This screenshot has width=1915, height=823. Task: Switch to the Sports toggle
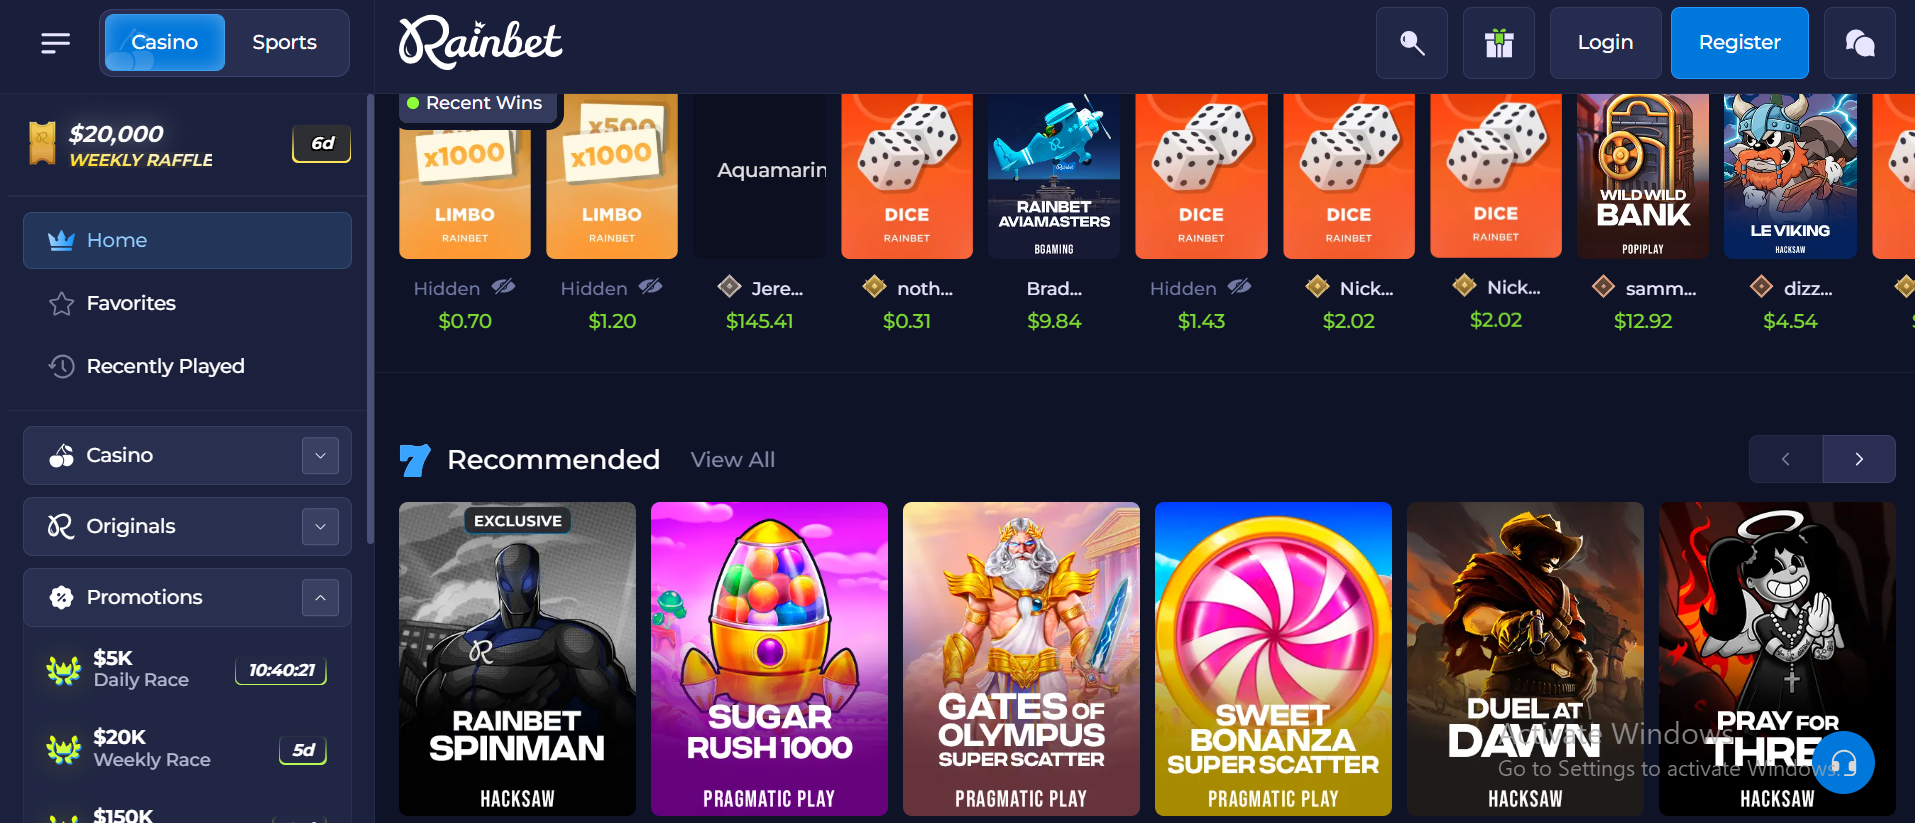(284, 43)
